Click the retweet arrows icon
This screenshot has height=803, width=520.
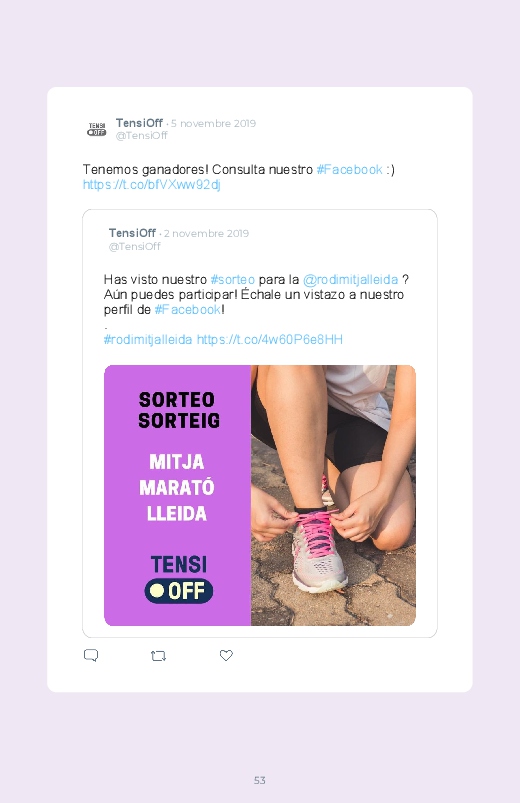(158, 656)
